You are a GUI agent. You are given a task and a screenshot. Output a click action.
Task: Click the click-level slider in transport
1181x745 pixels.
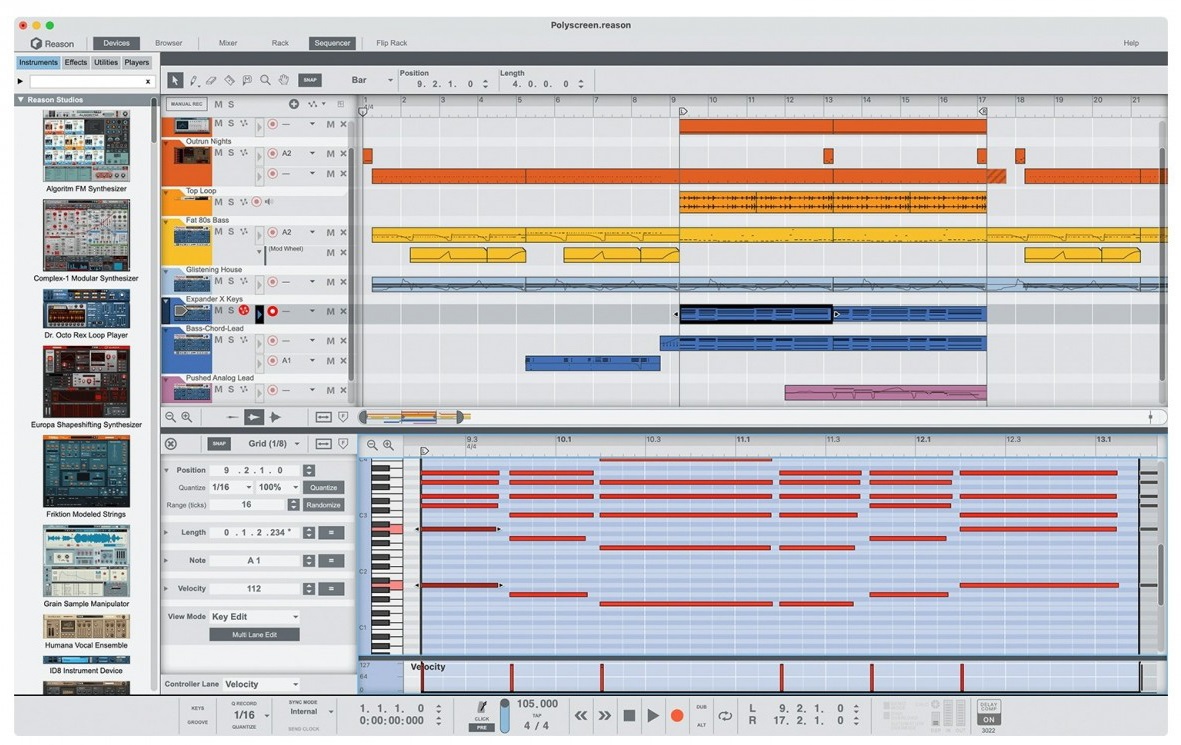pyautogui.click(x=505, y=715)
